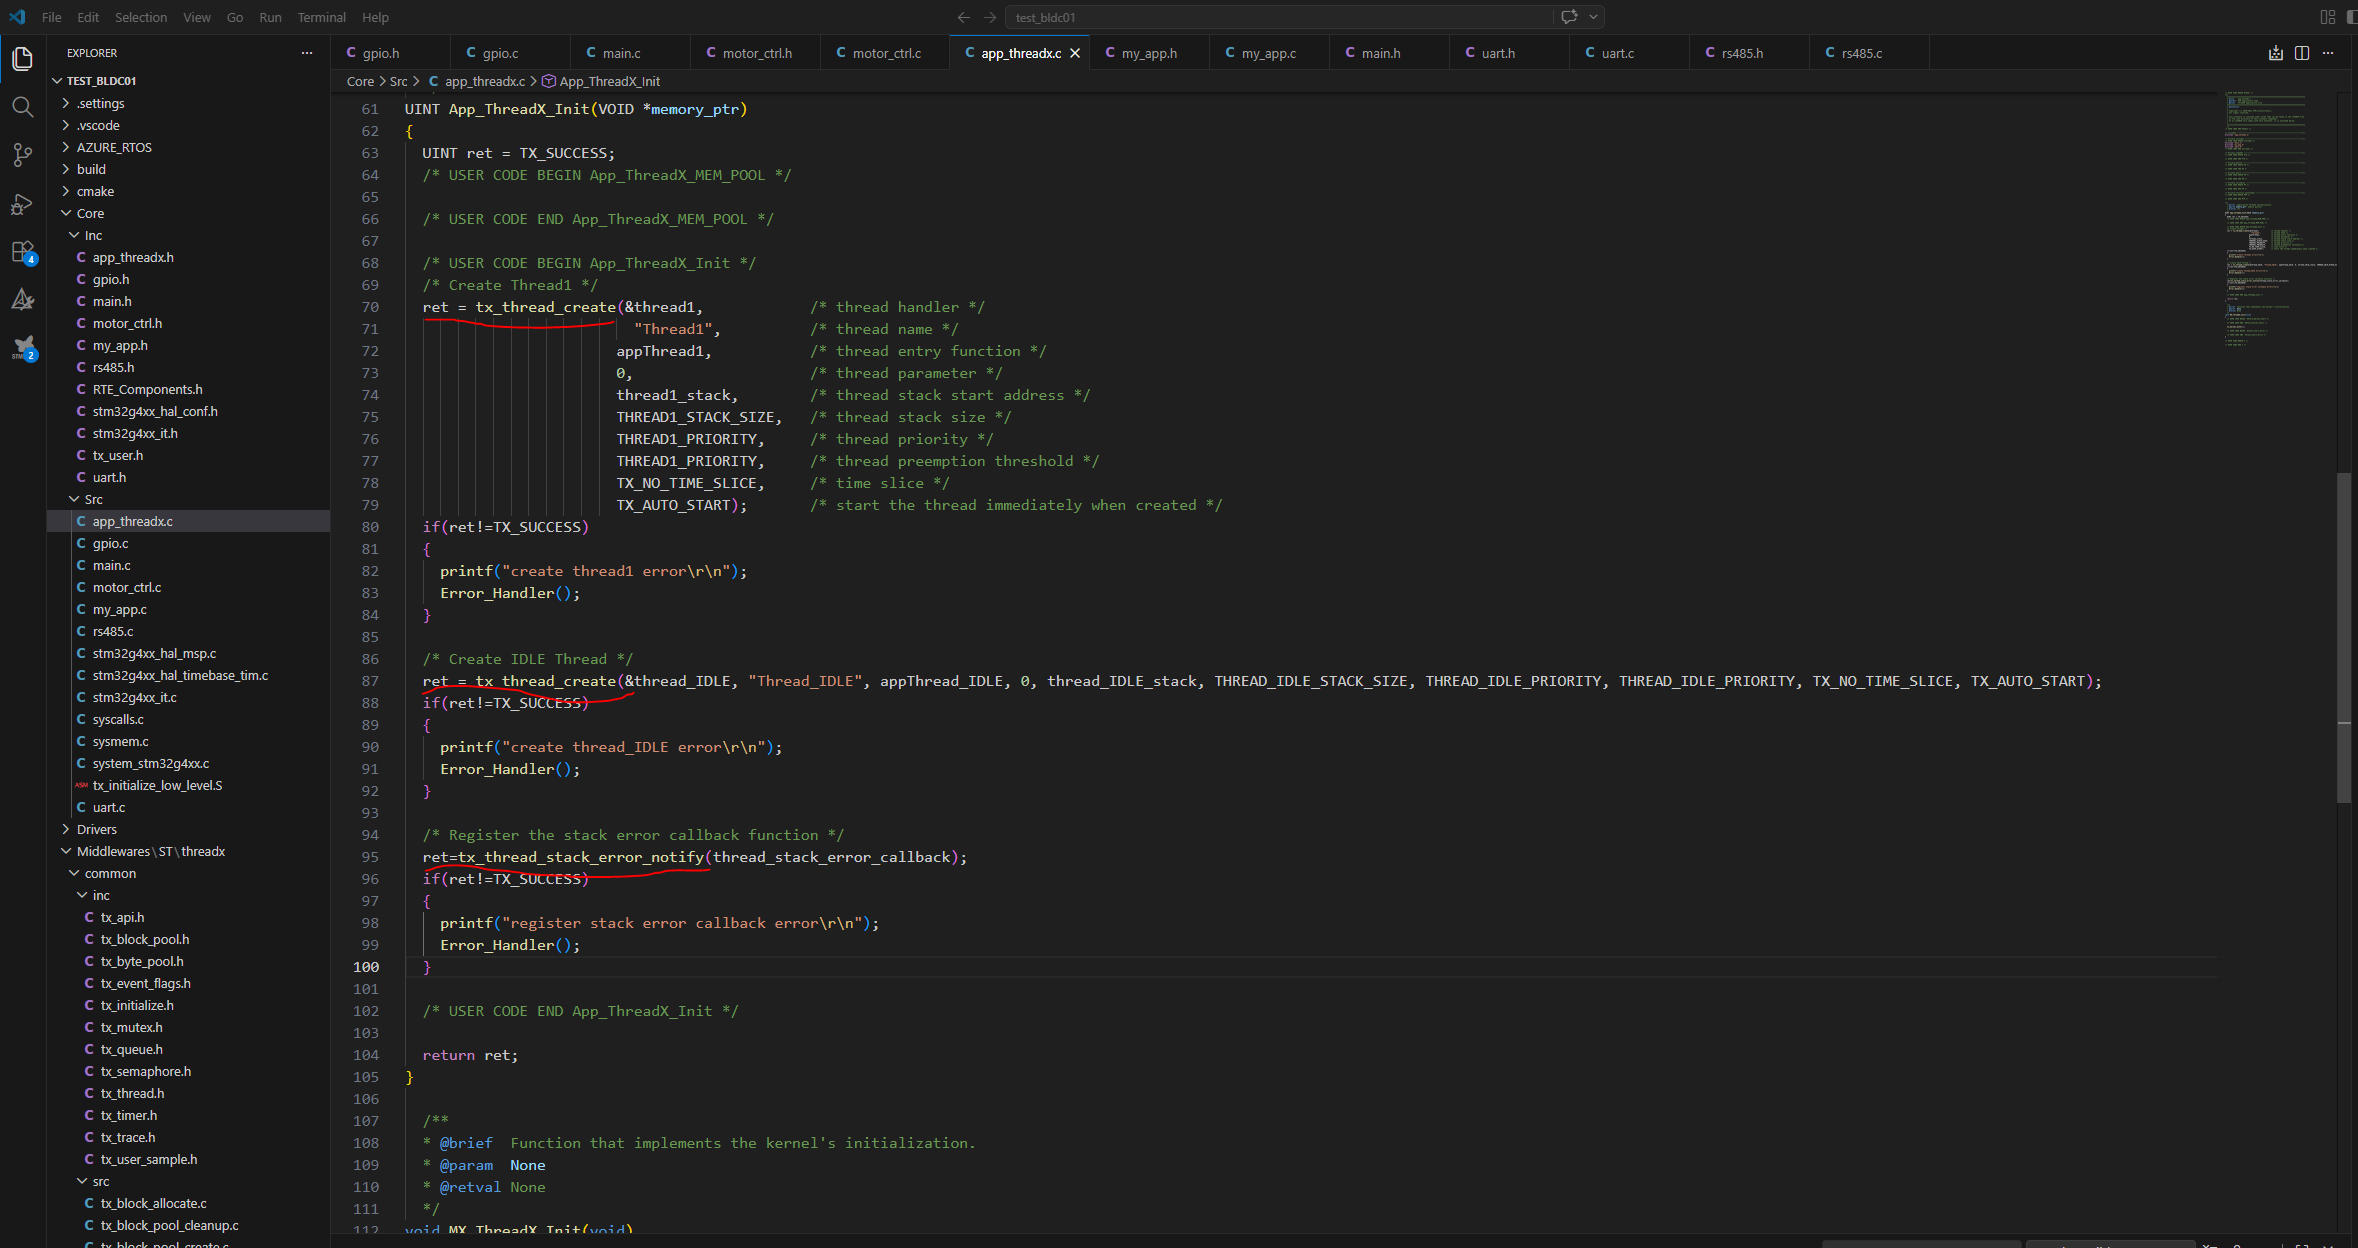
Task: Click the split editor right icon
Action: point(2301,53)
